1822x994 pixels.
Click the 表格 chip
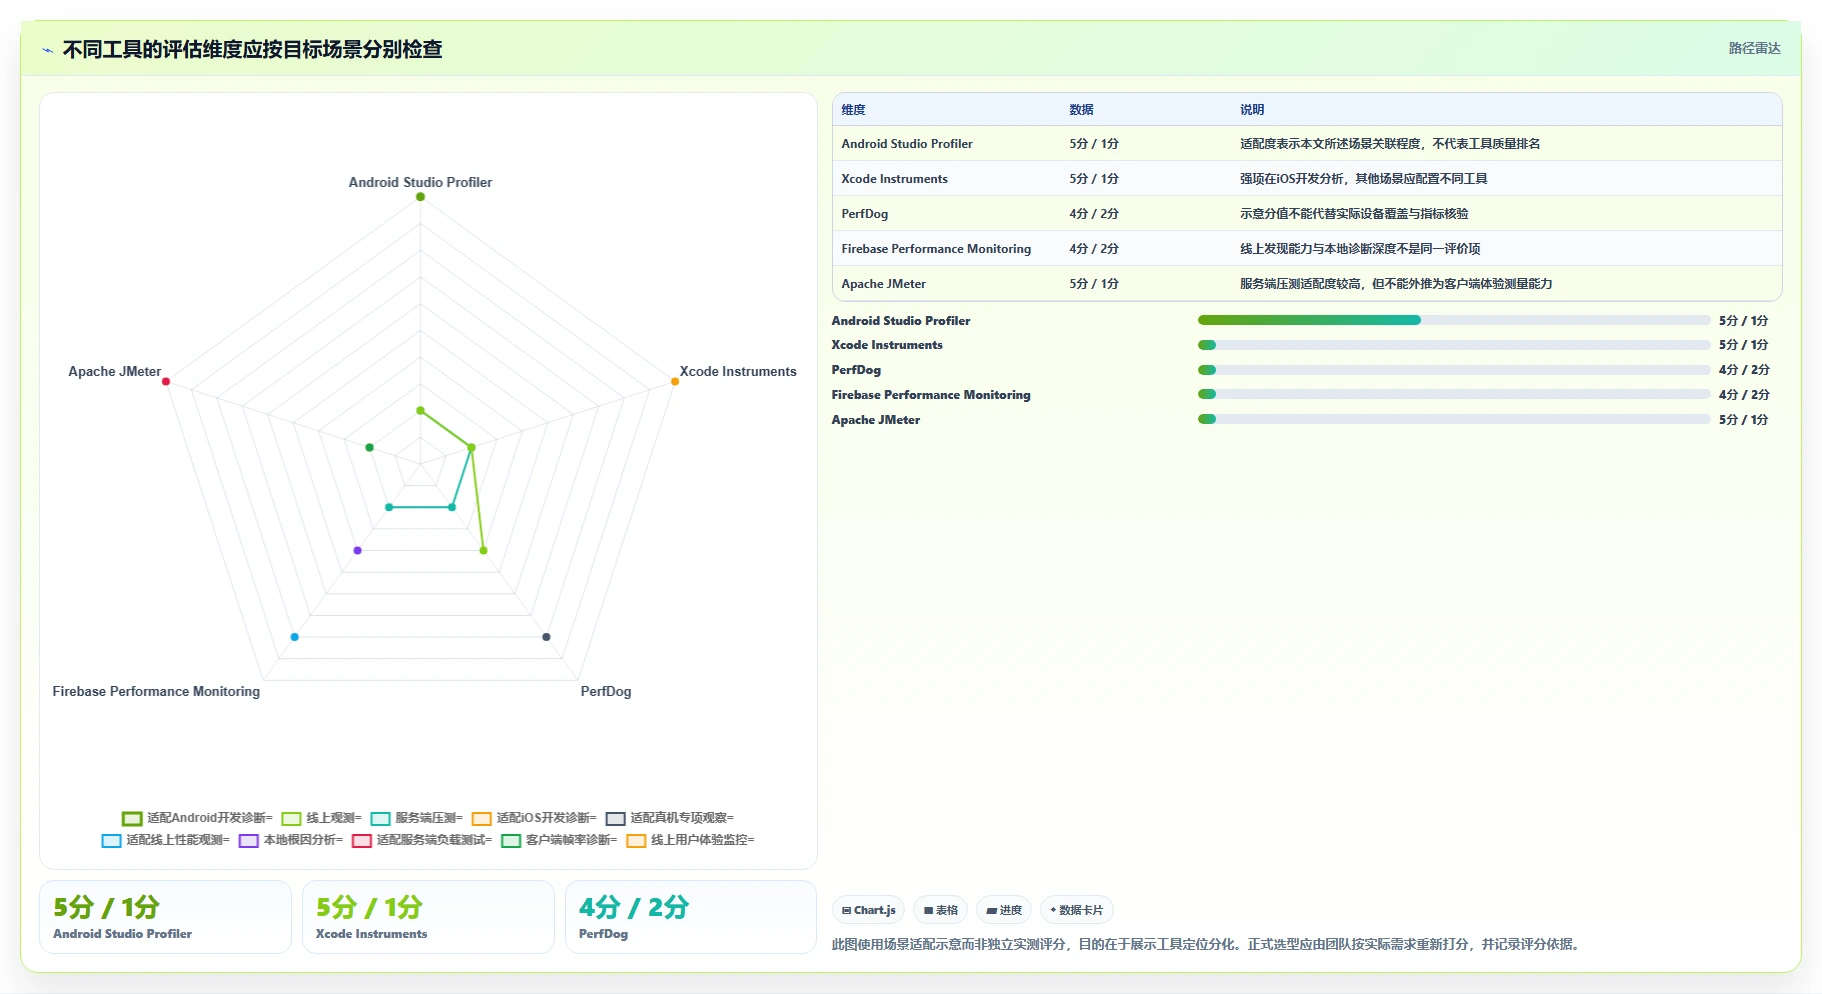tap(940, 910)
